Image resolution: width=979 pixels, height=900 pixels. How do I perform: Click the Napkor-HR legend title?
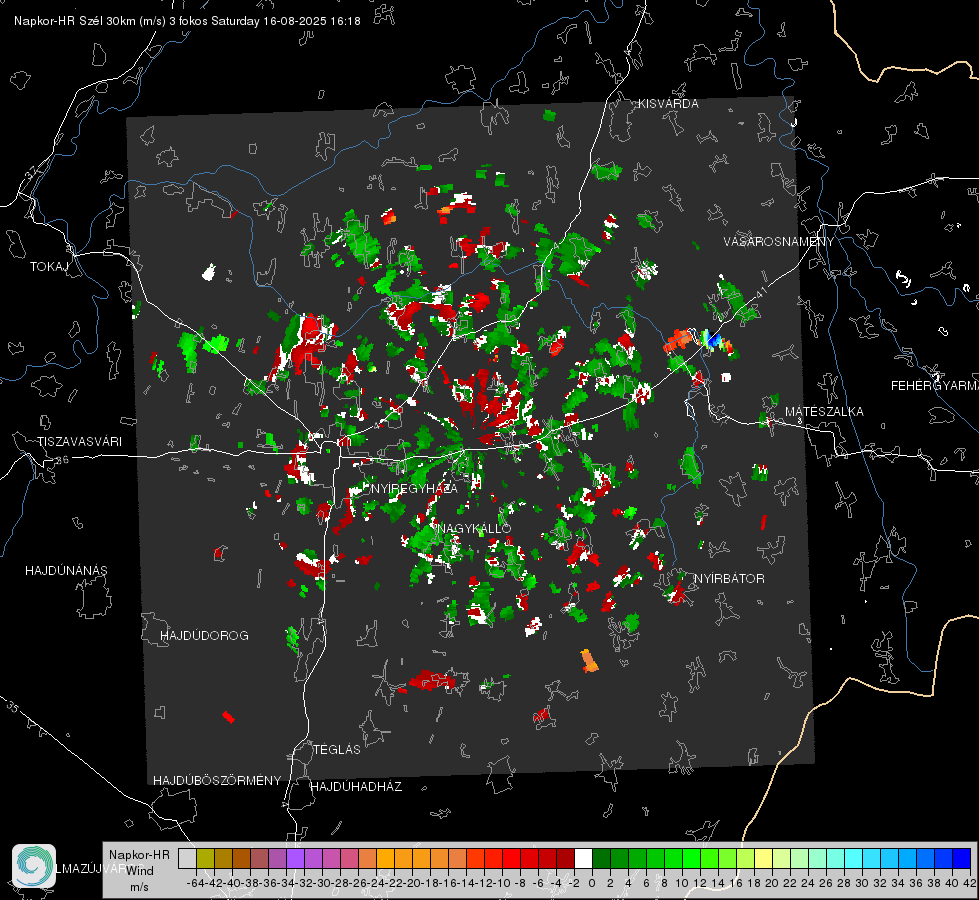139,855
